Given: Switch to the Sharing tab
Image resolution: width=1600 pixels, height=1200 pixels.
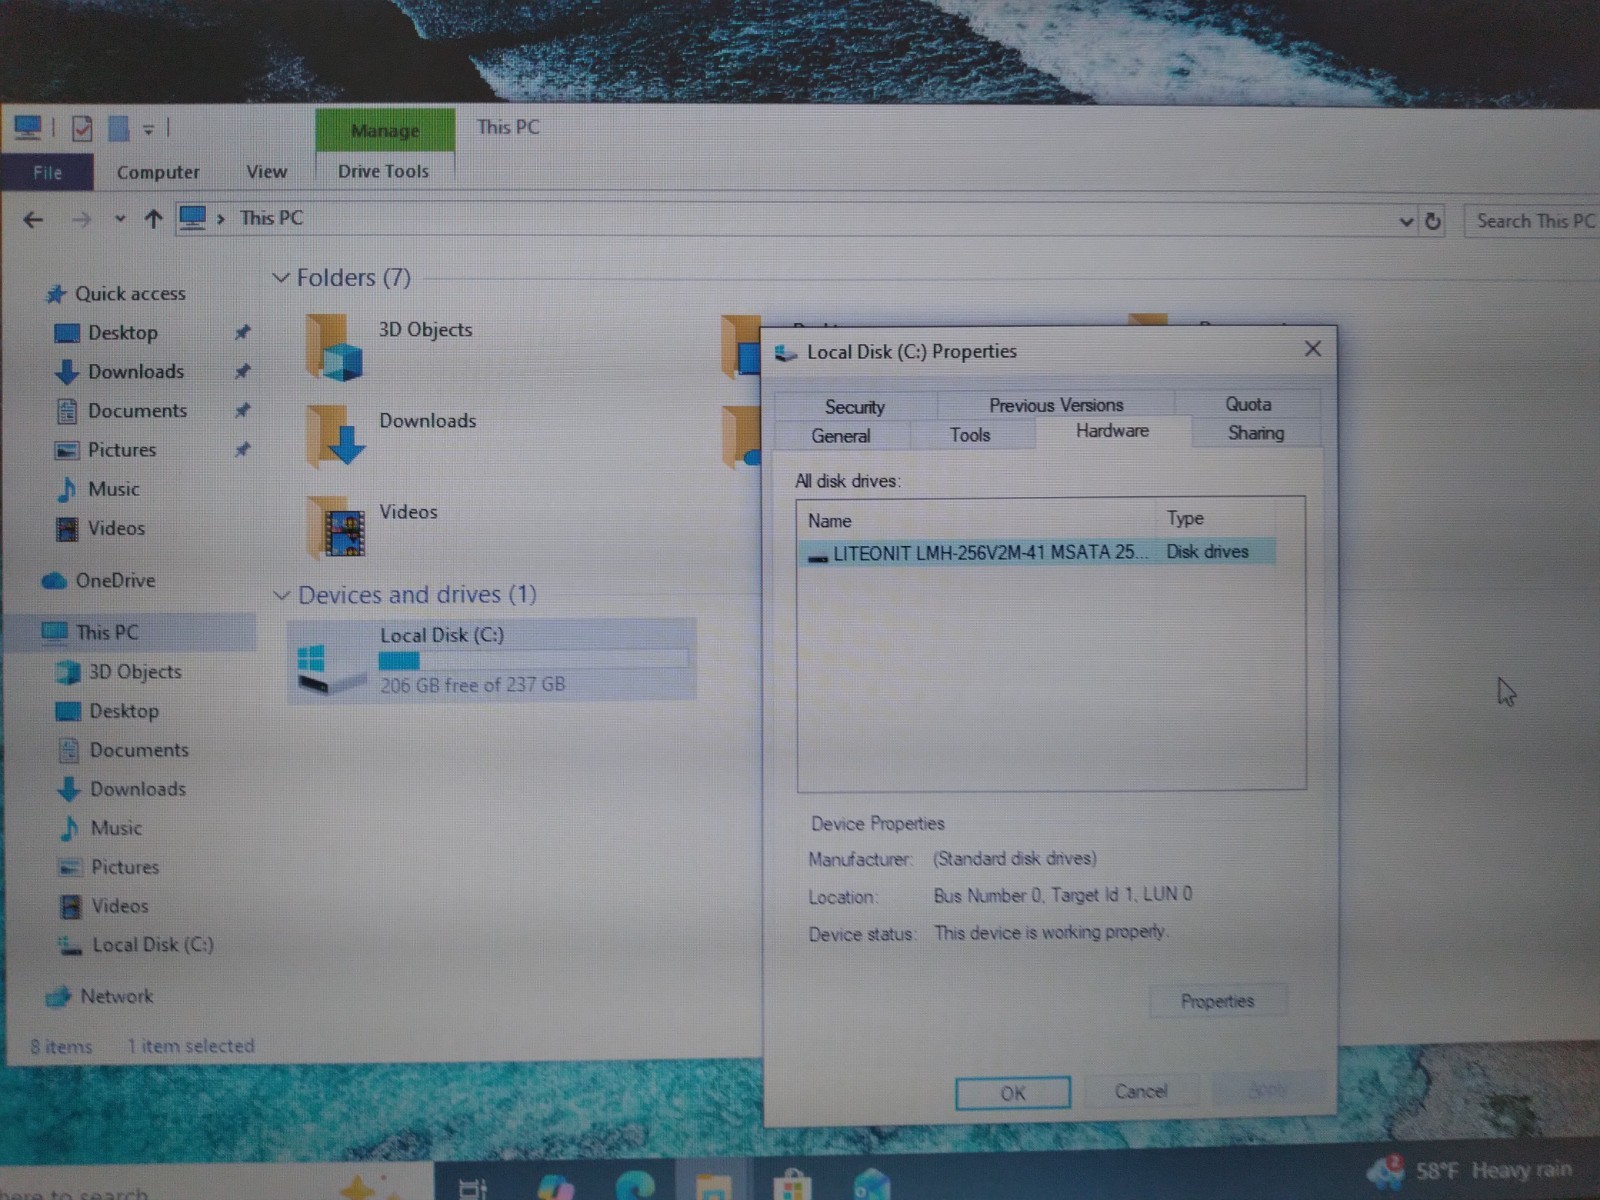Looking at the screenshot, I should 1256,433.
